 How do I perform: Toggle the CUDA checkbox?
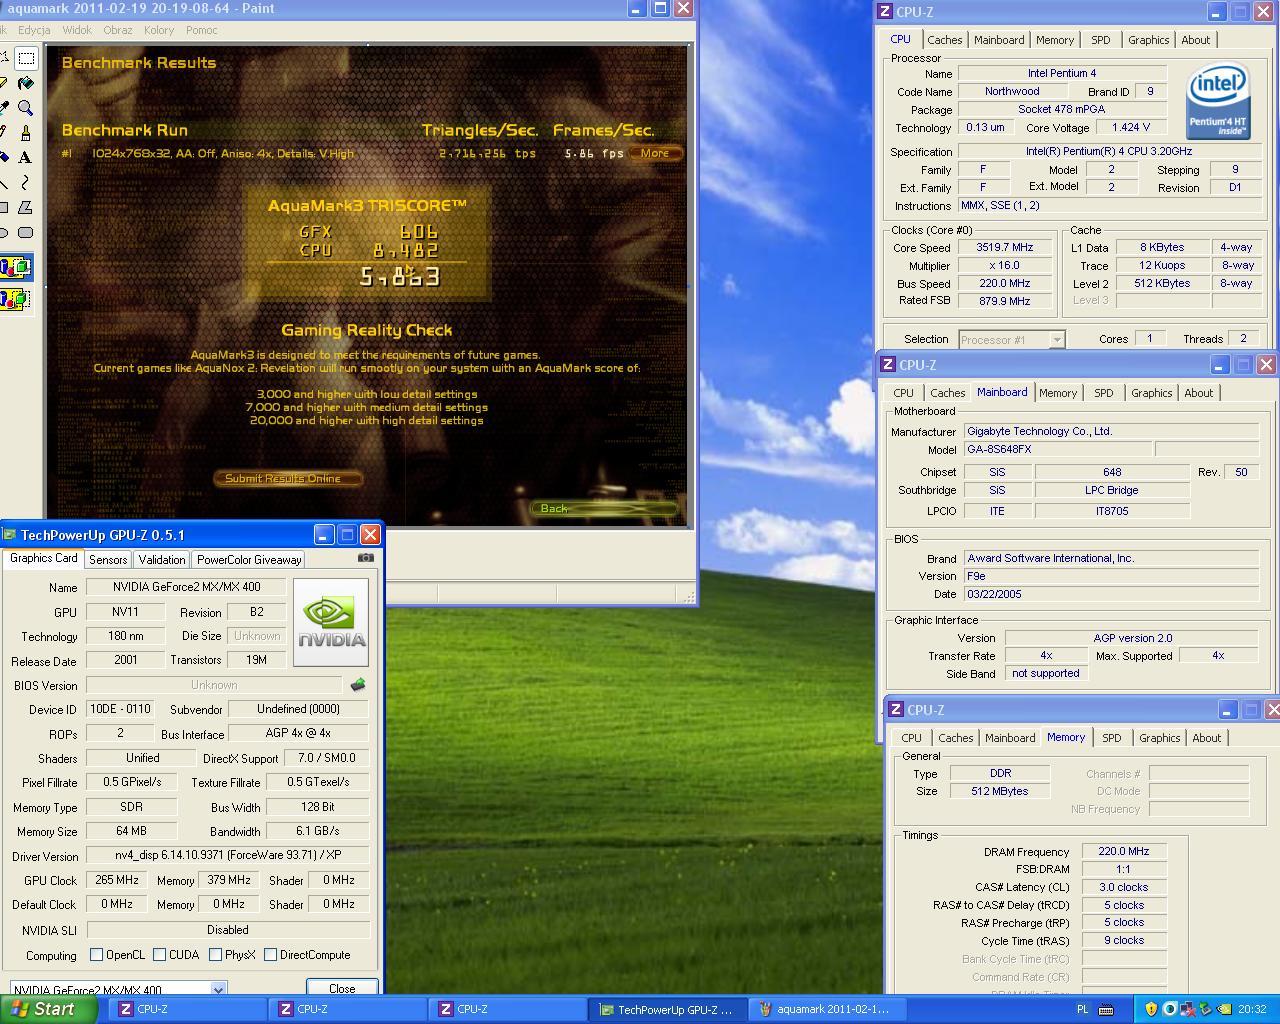[x=160, y=955]
